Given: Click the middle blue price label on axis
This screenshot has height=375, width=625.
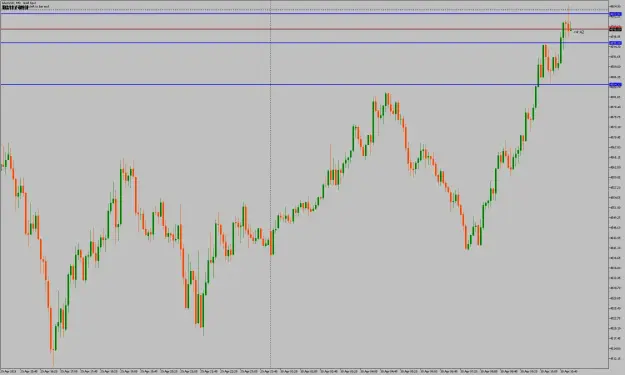Looking at the screenshot, I should tap(615, 43).
